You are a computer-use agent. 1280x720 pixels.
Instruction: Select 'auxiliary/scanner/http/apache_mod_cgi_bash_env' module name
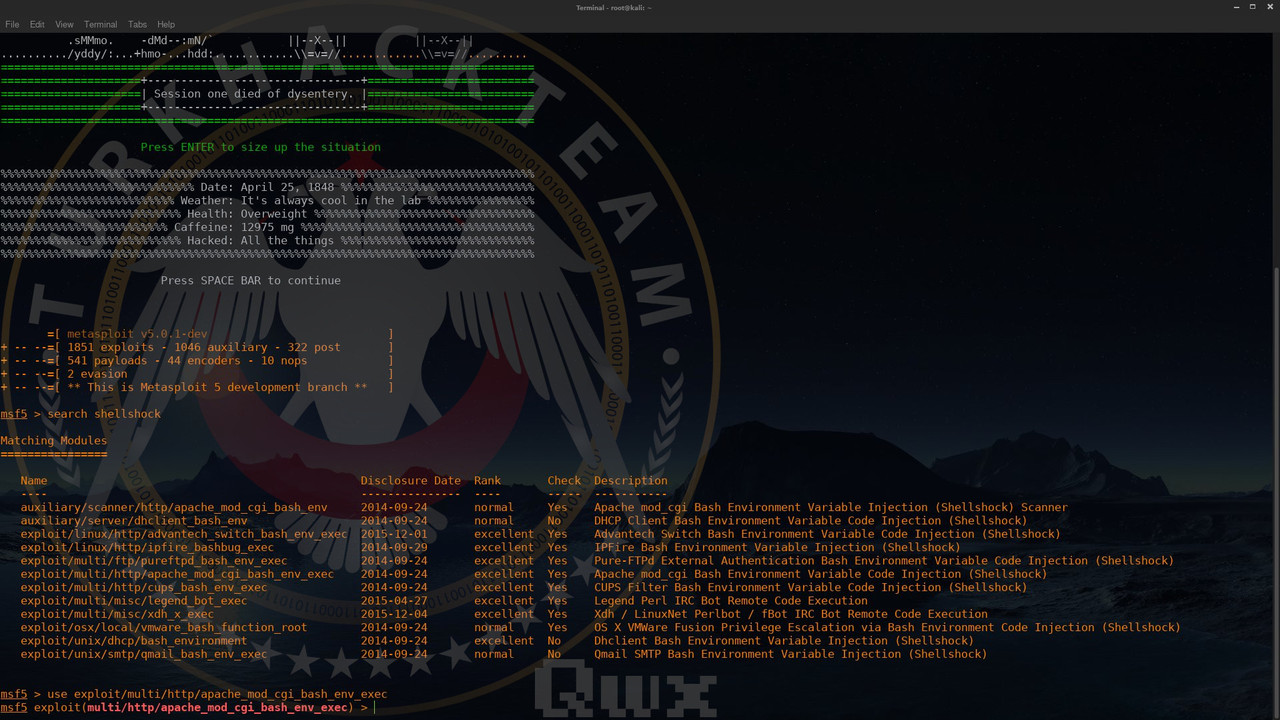(174, 507)
